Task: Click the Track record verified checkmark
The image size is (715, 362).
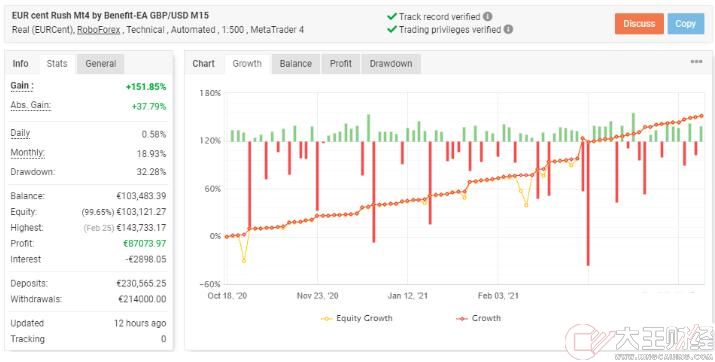Action: (x=391, y=17)
